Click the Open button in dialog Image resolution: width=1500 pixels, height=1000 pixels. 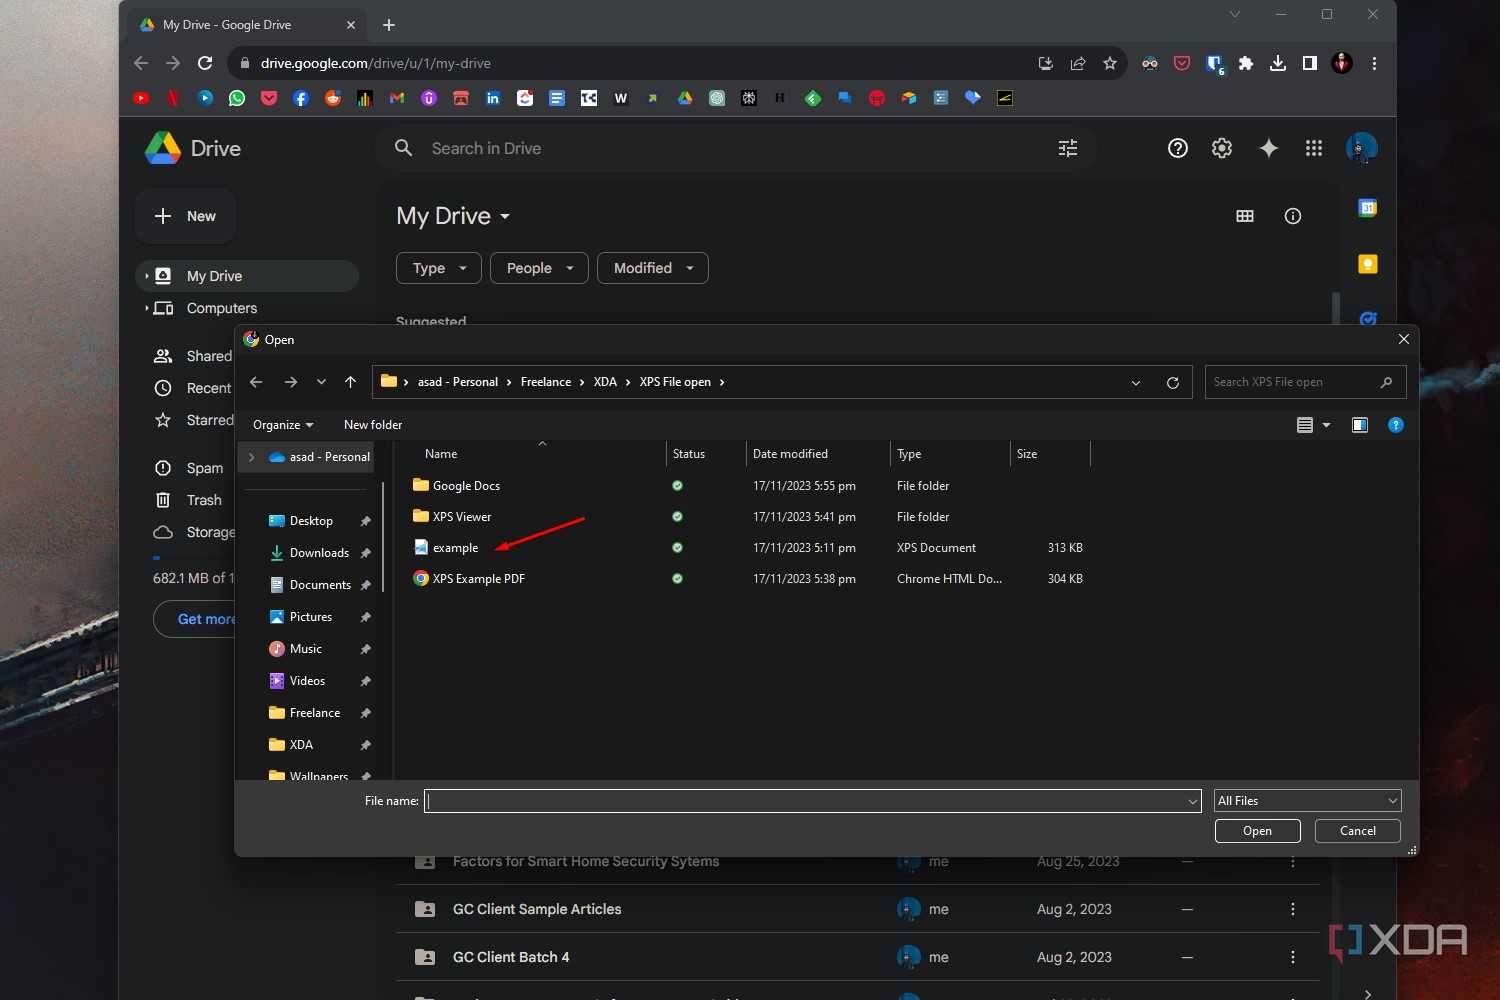[1257, 831]
